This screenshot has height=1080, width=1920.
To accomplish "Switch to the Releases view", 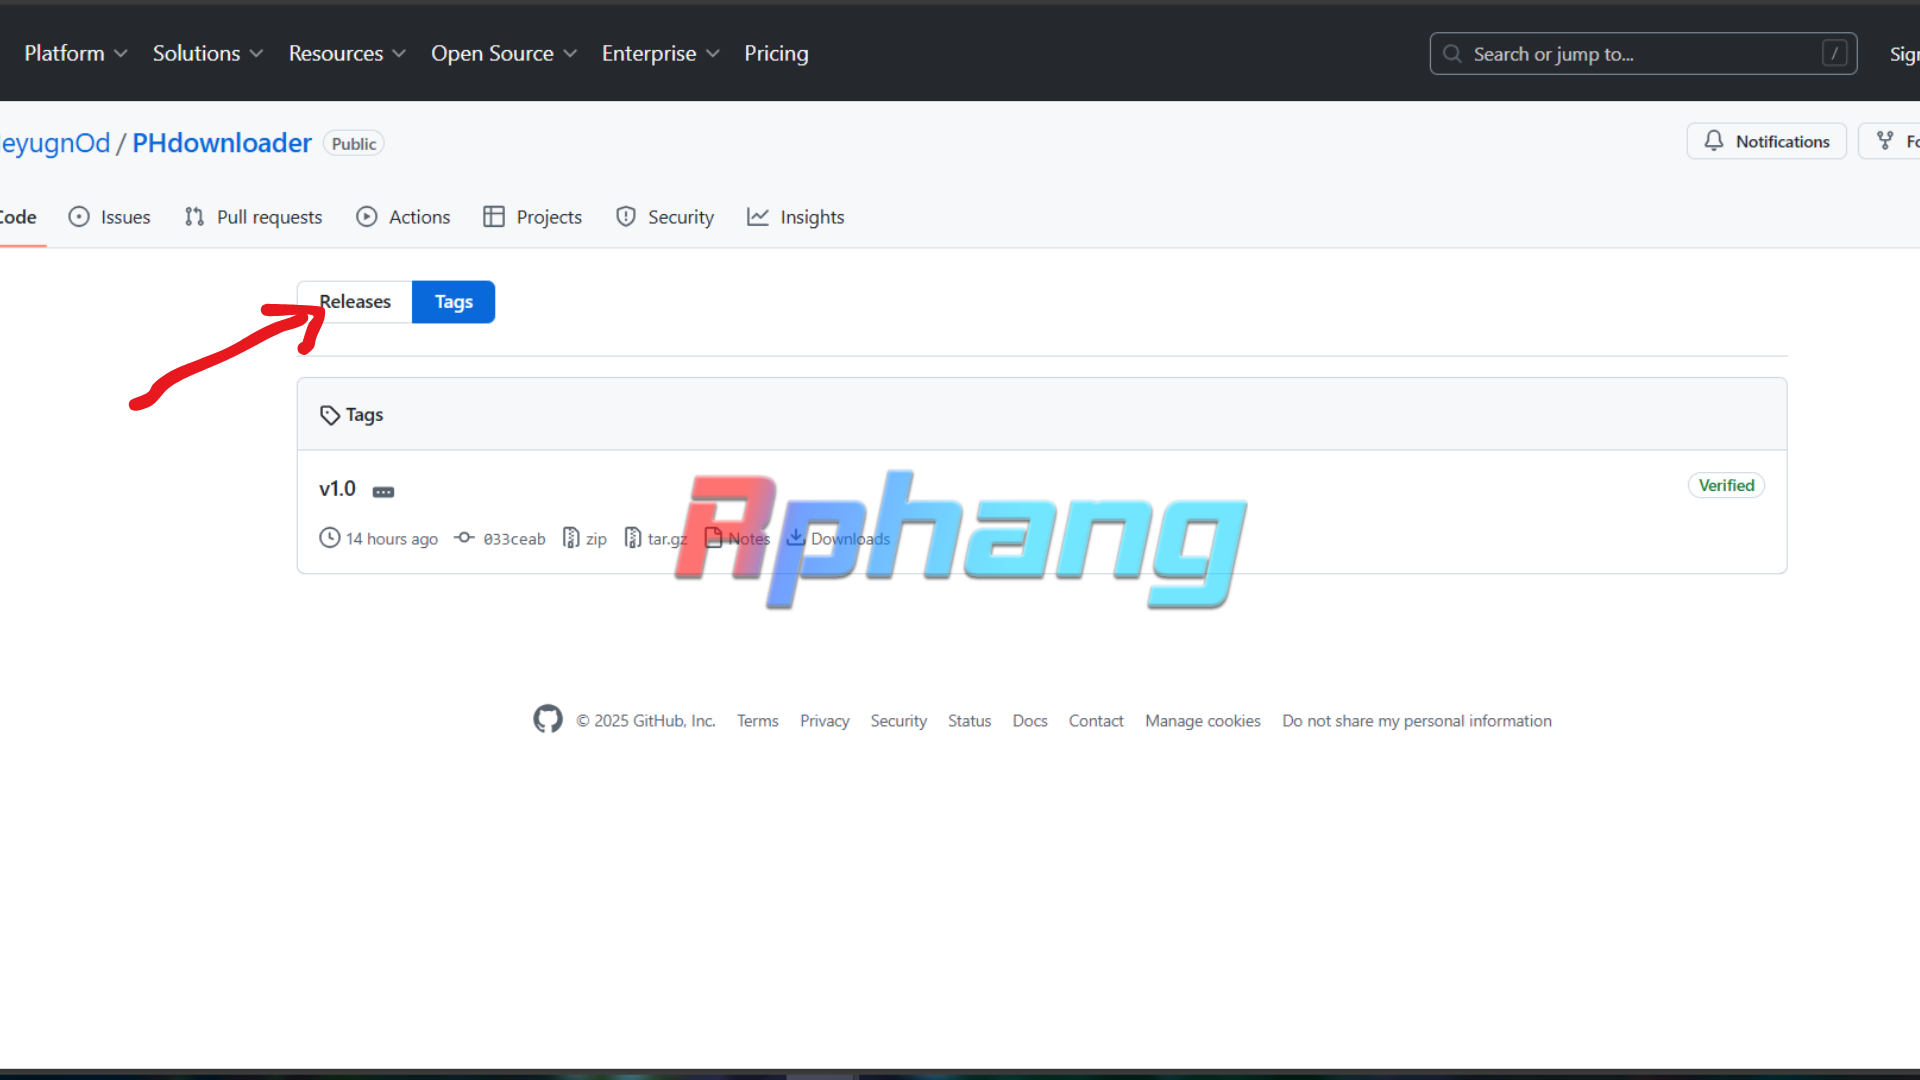I will coord(355,302).
